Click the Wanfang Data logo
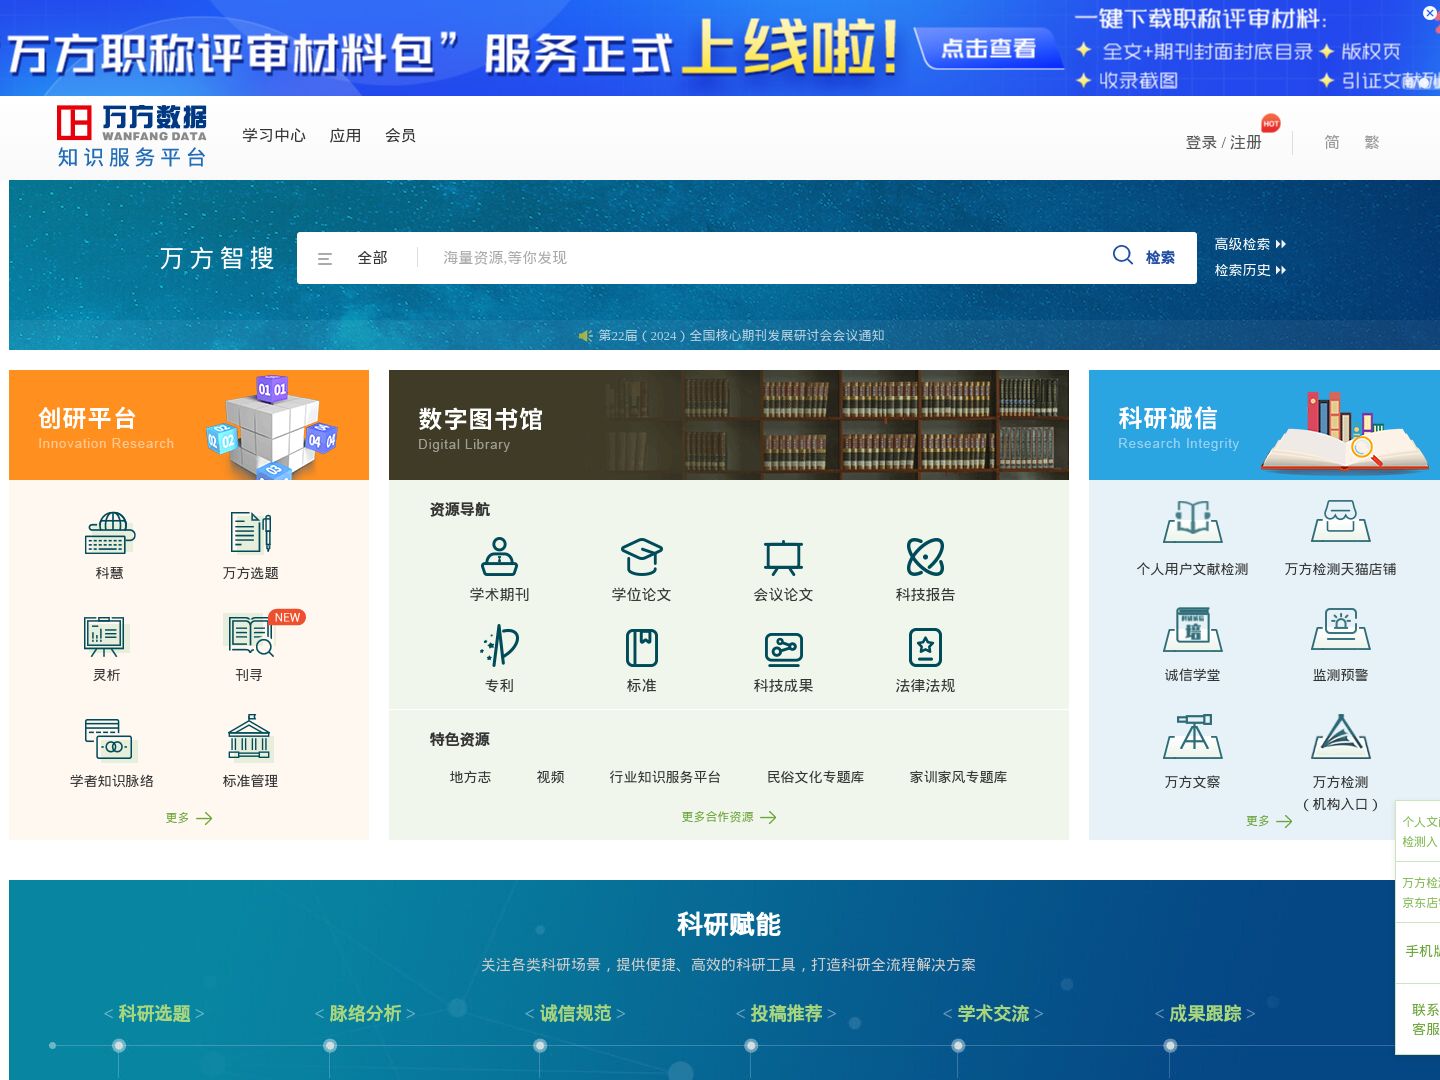Screen dimensions: 1440x1080 131,136
